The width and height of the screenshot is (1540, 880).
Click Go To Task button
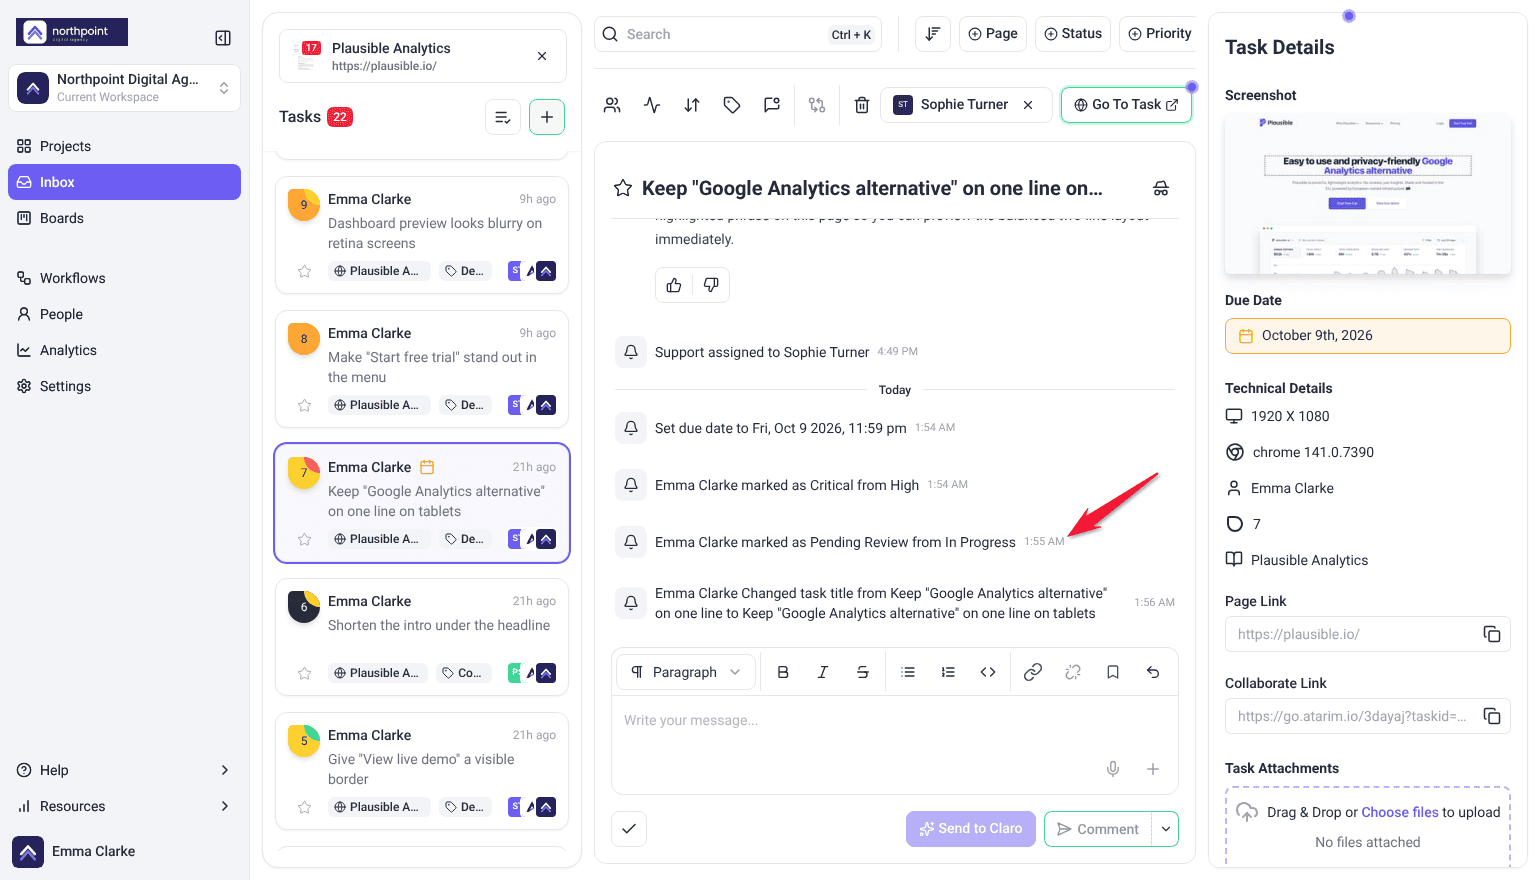click(1126, 105)
